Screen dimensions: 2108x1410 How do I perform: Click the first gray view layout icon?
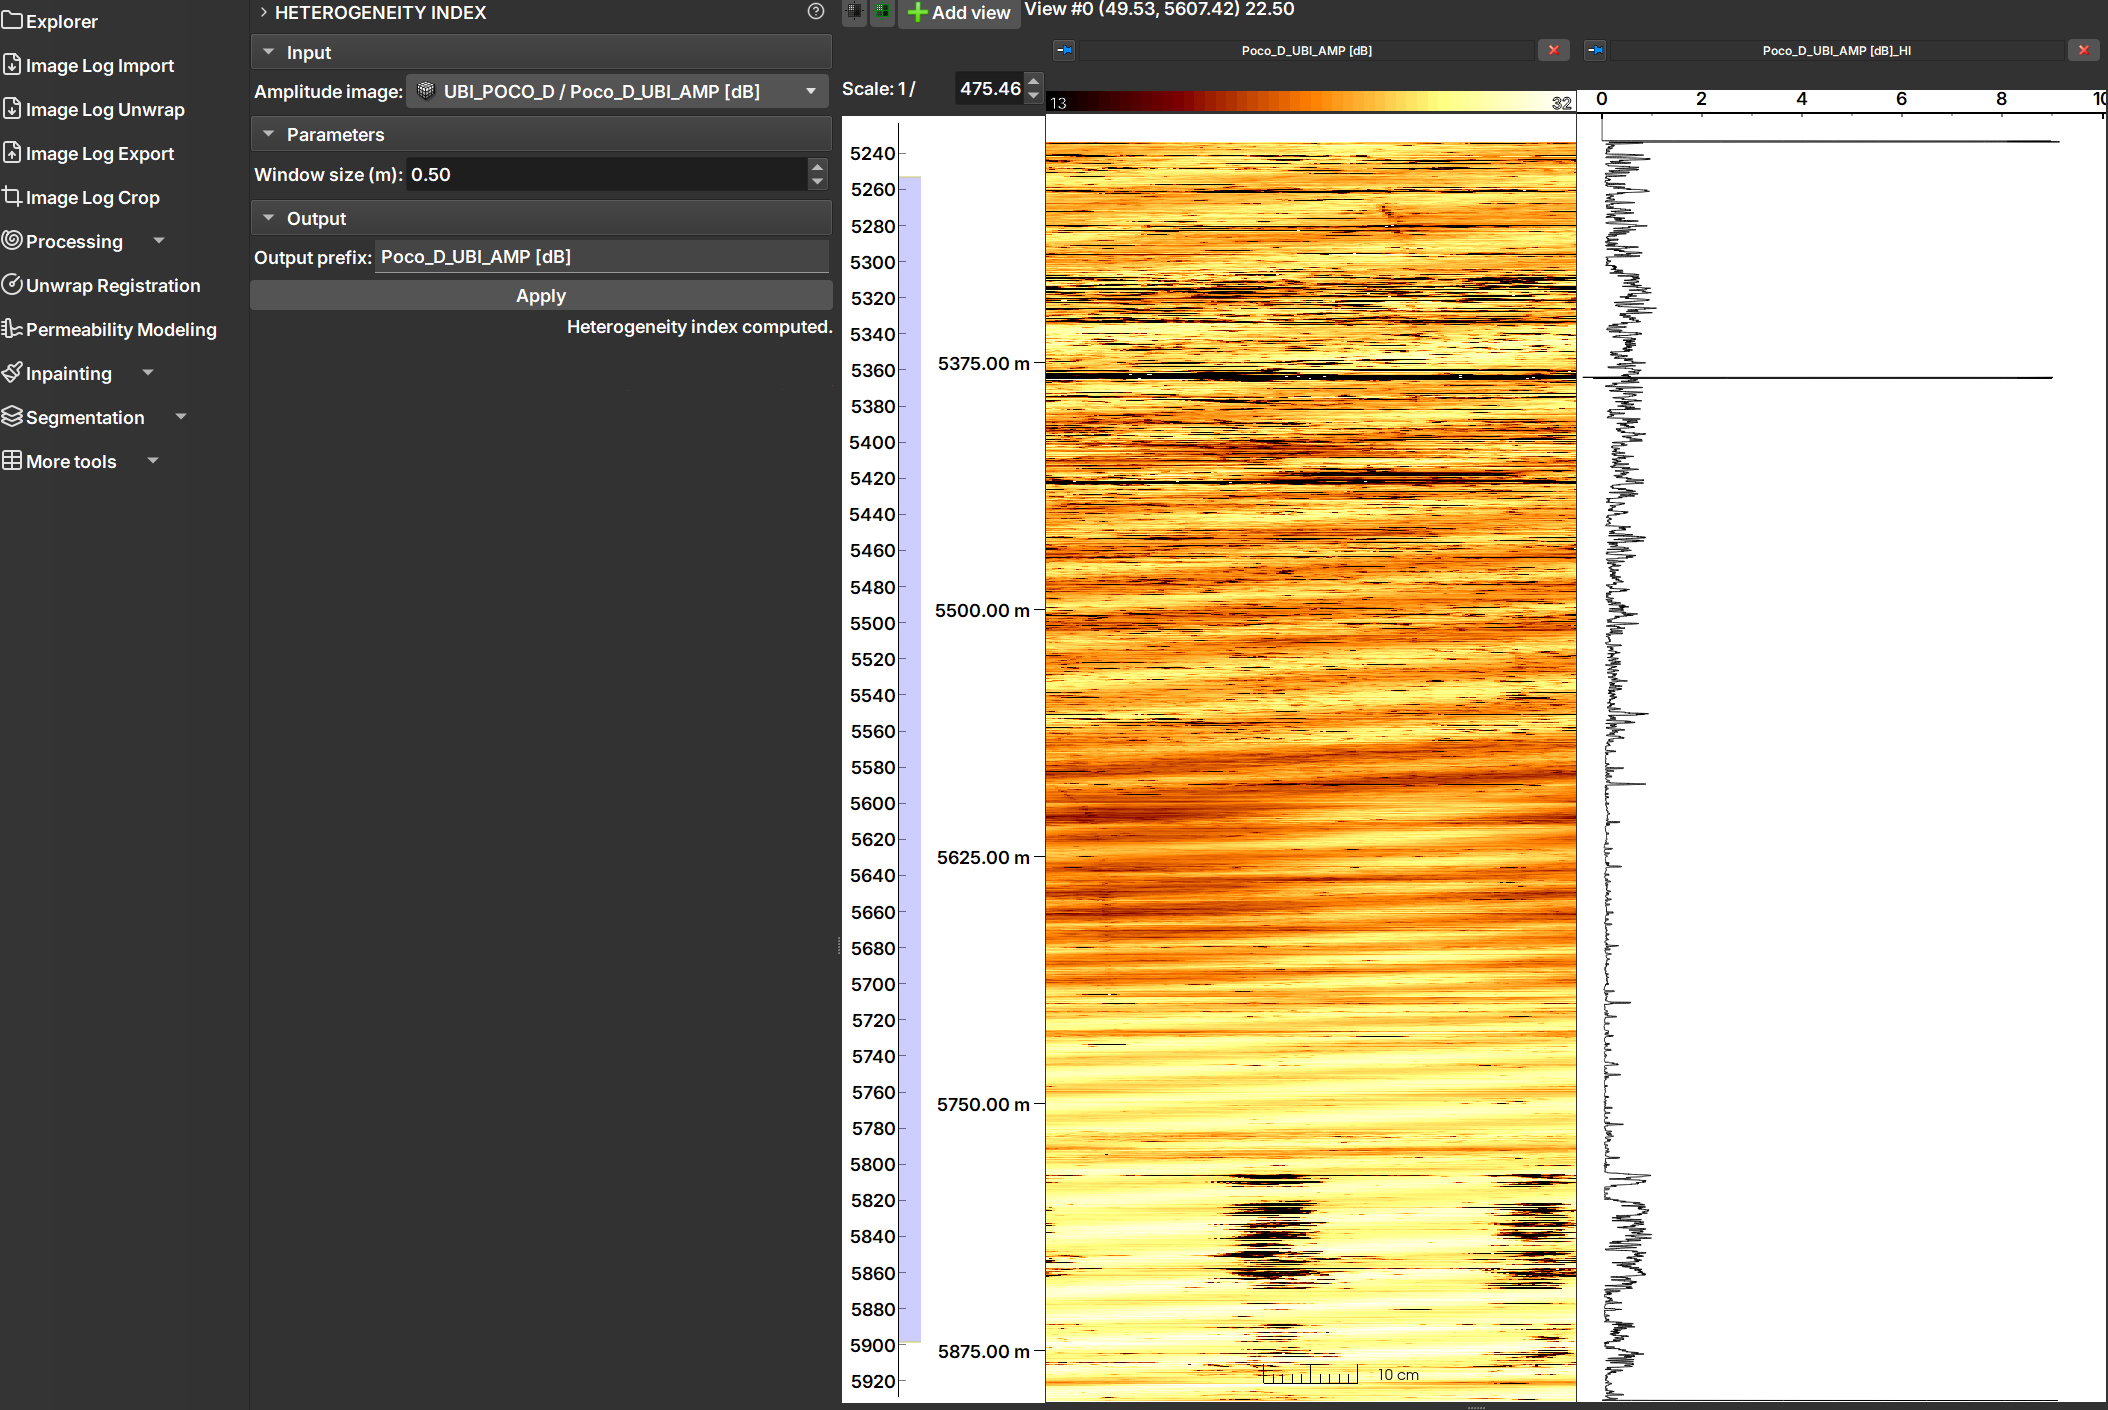click(854, 12)
